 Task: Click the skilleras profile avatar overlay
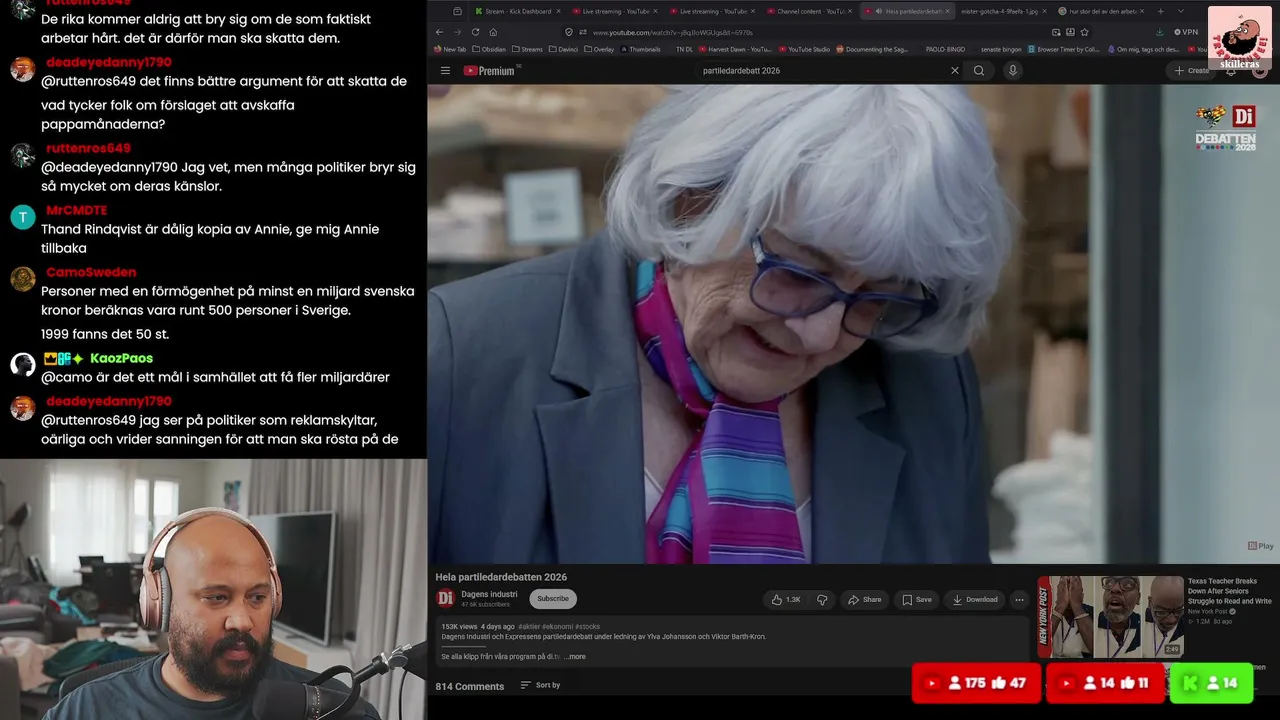point(1239,40)
